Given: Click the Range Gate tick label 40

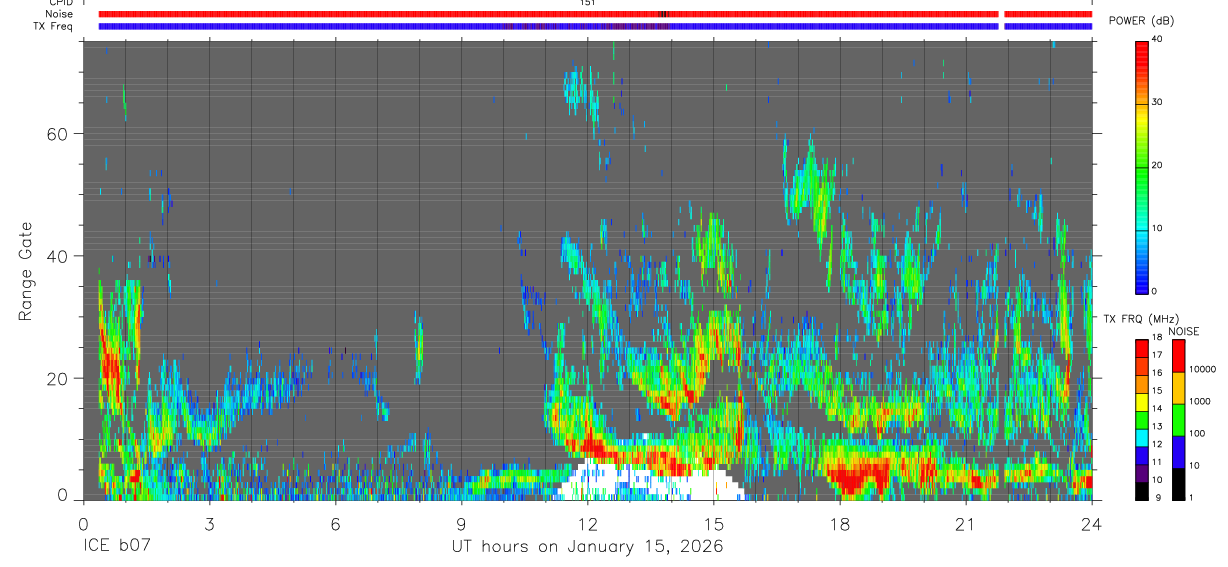Looking at the screenshot, I should (x=56, y=256).
